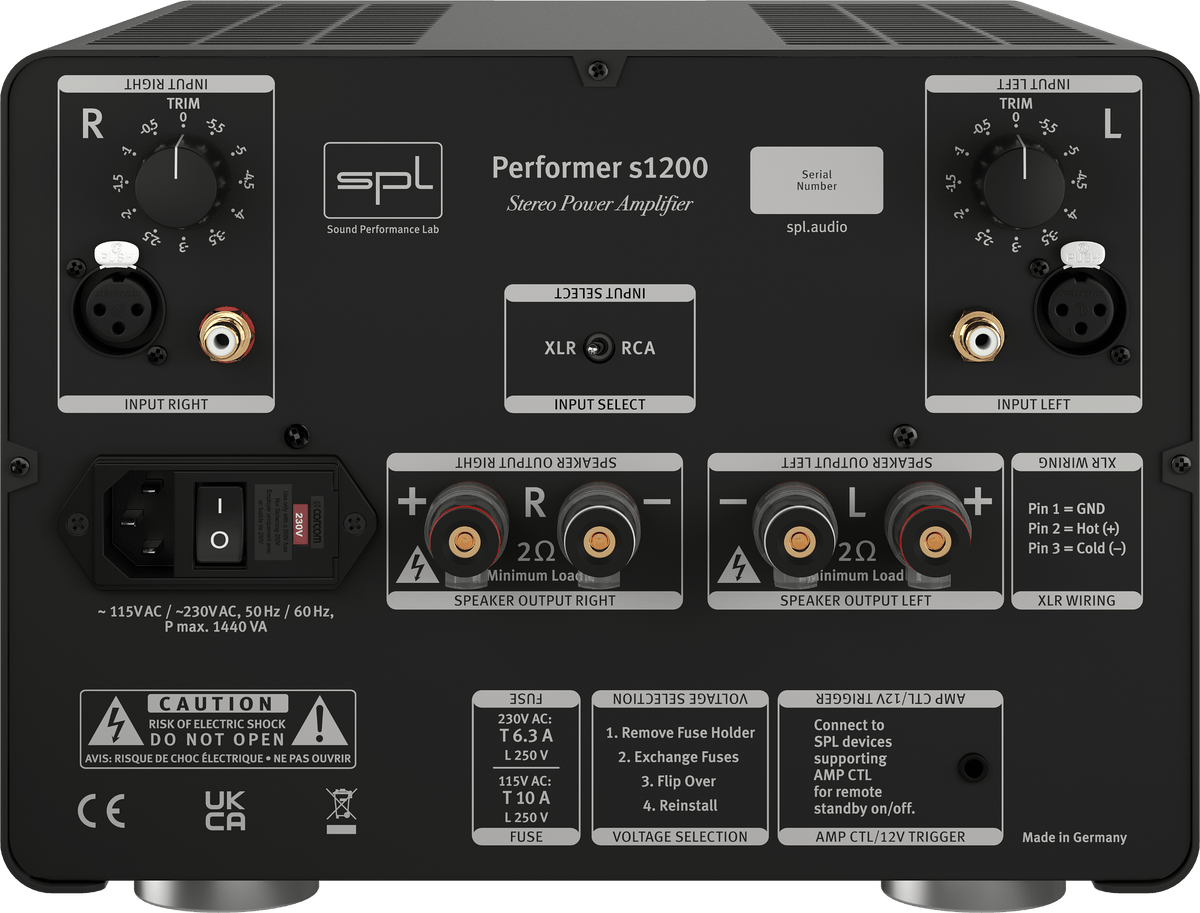Click the upright 'VOLTAGE SELECTION' bottom label
The image size is (1200, 913).
[680, 837]
